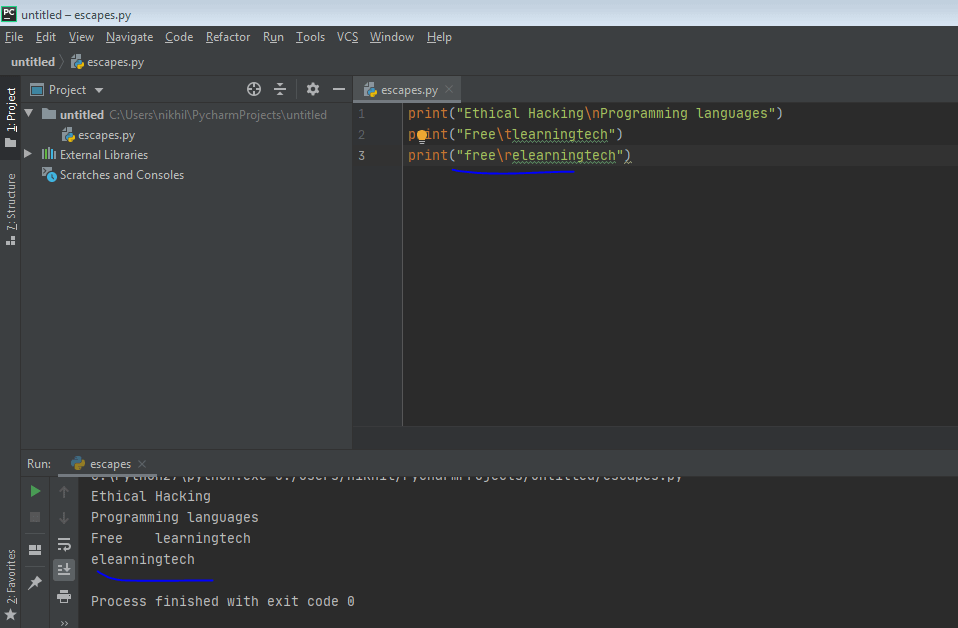Image resolution: width=958 pixels, height=628 pixels.
Task: Select Scratches and Consoles item
Action: click(x=113, y=175)
